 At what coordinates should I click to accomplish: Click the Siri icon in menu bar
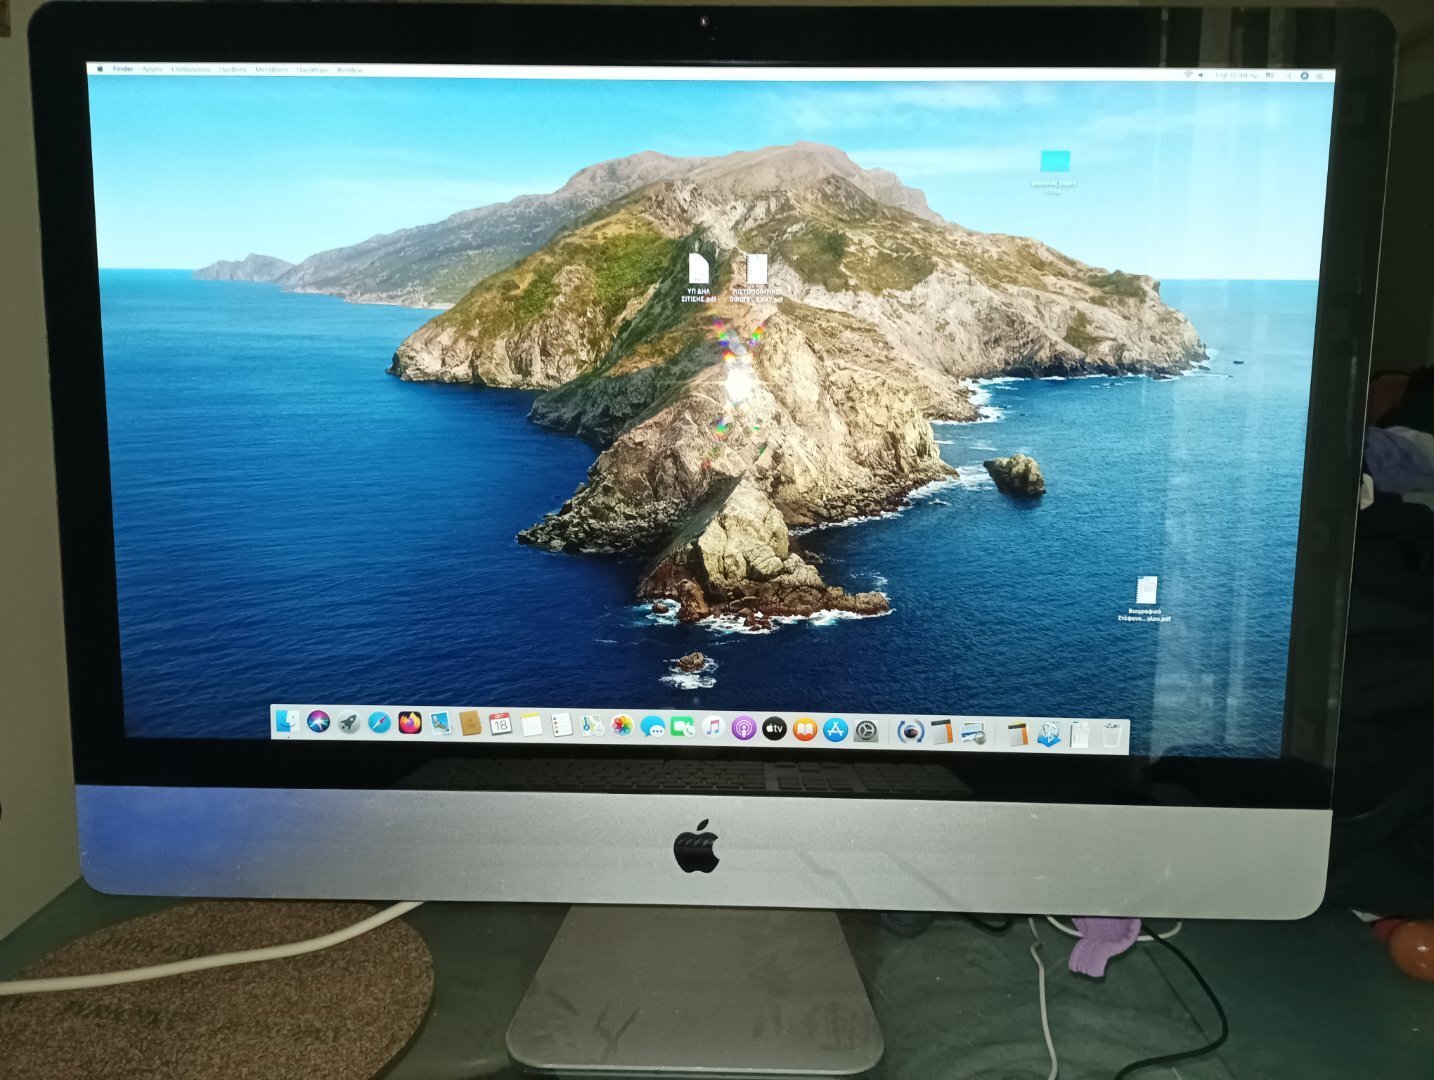(1304, 76)
